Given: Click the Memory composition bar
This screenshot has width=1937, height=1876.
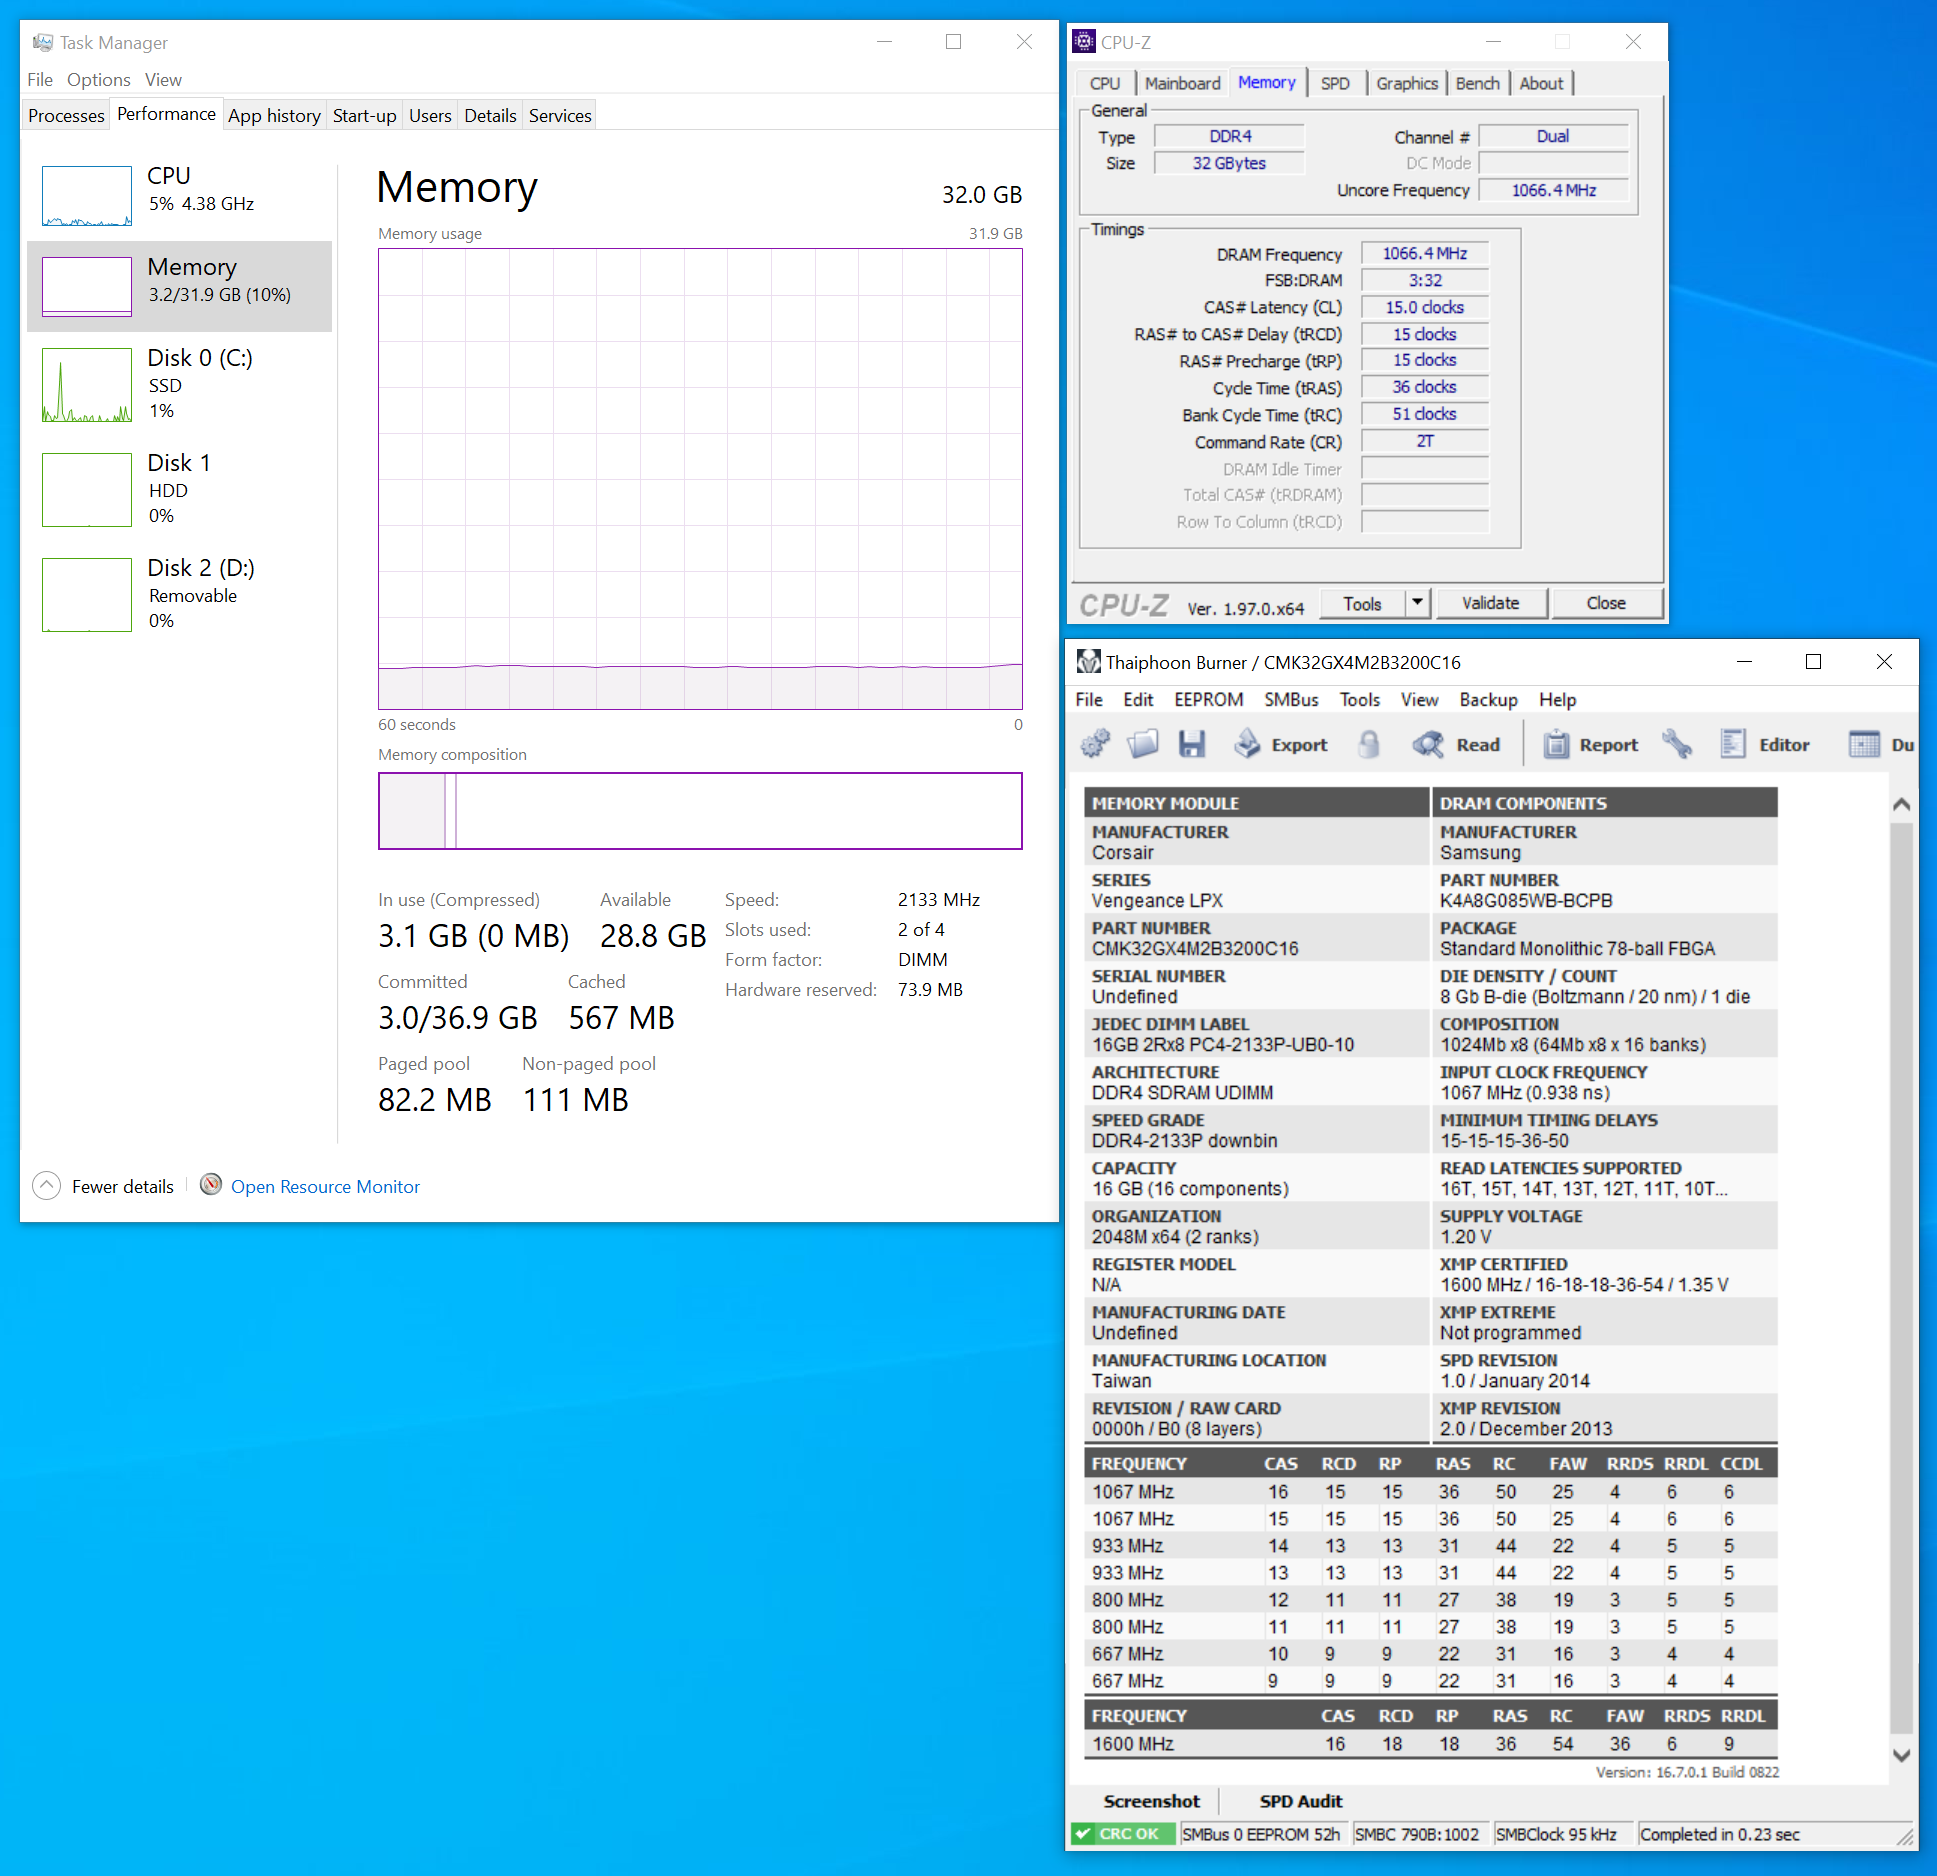Looking at the screenshot, I should [x=700, y=810].
